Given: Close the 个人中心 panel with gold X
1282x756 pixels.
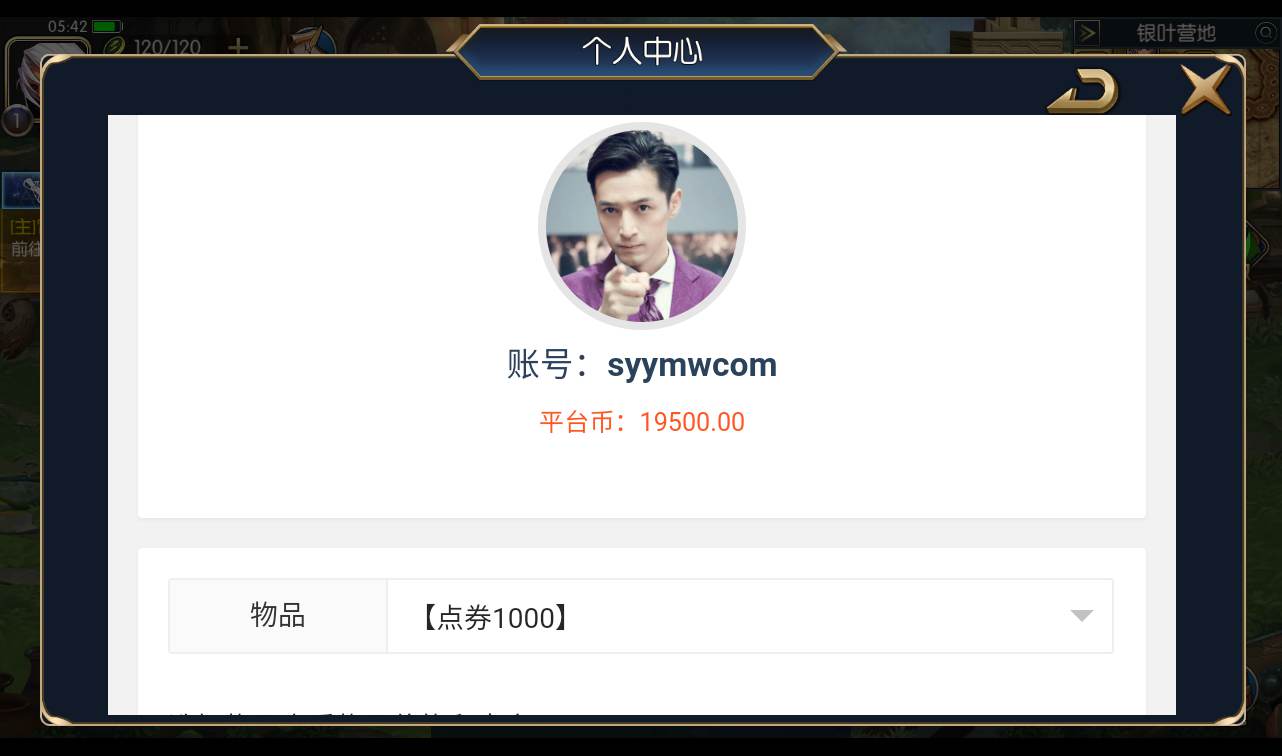Looking at the screenshot, I should tap(1206, 89).
